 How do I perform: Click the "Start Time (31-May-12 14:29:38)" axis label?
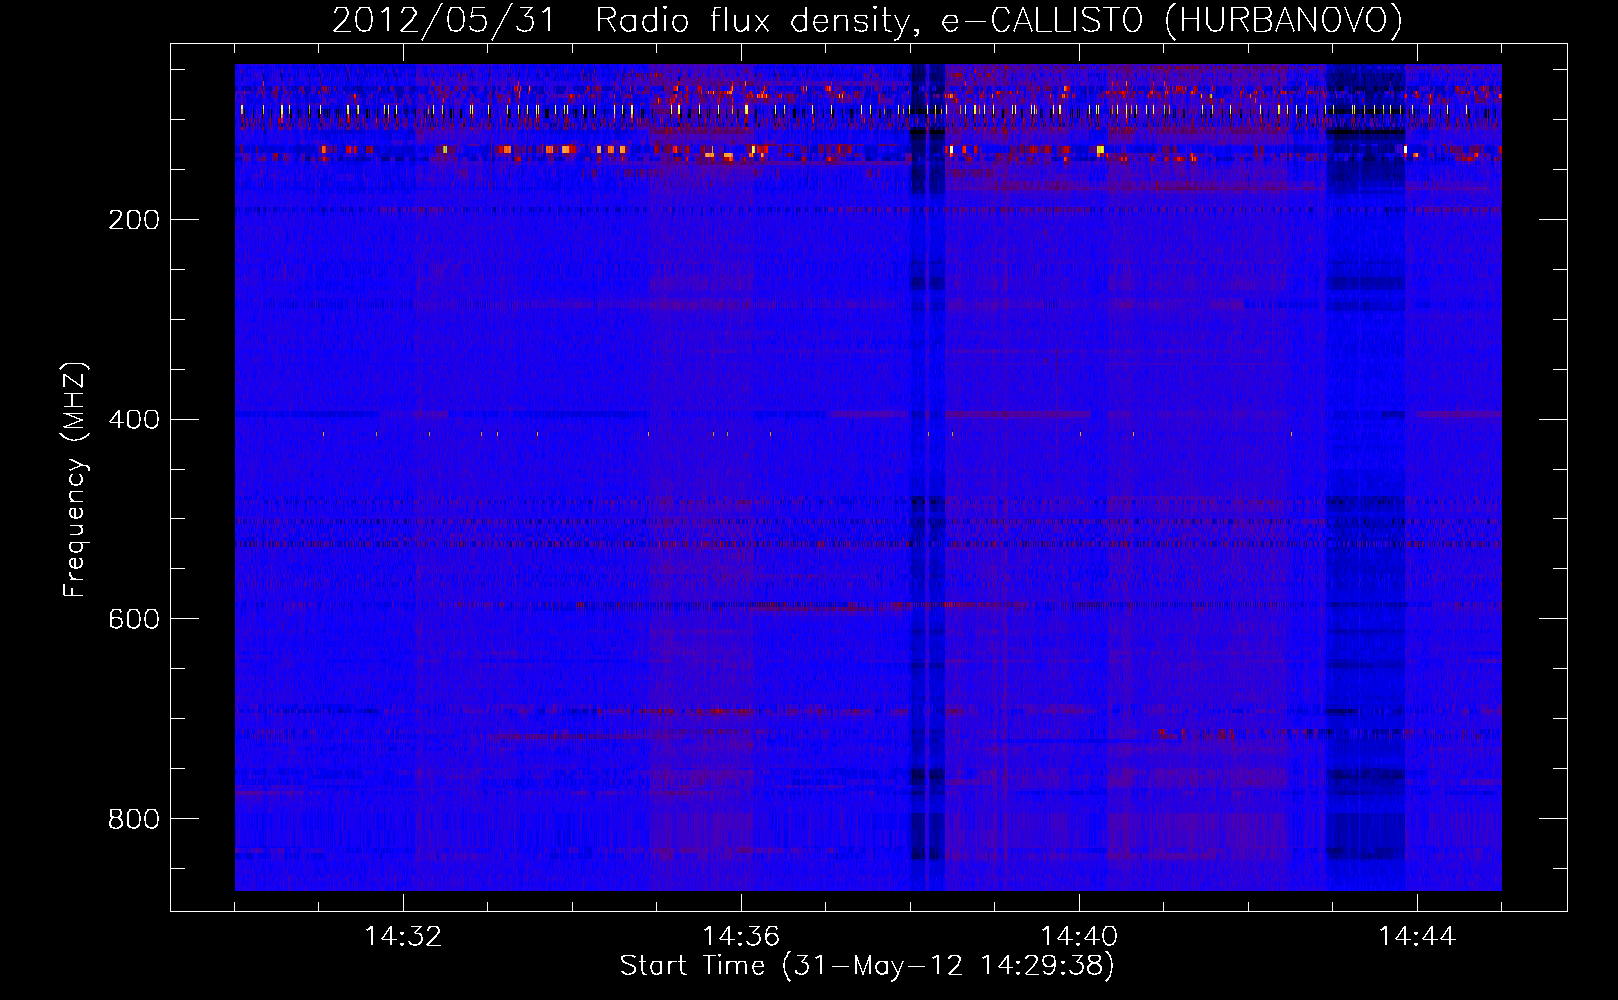867,966
